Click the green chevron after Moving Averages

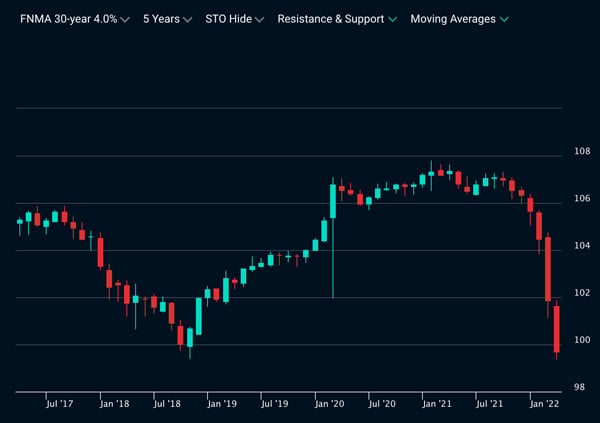(x=504, y=20)
